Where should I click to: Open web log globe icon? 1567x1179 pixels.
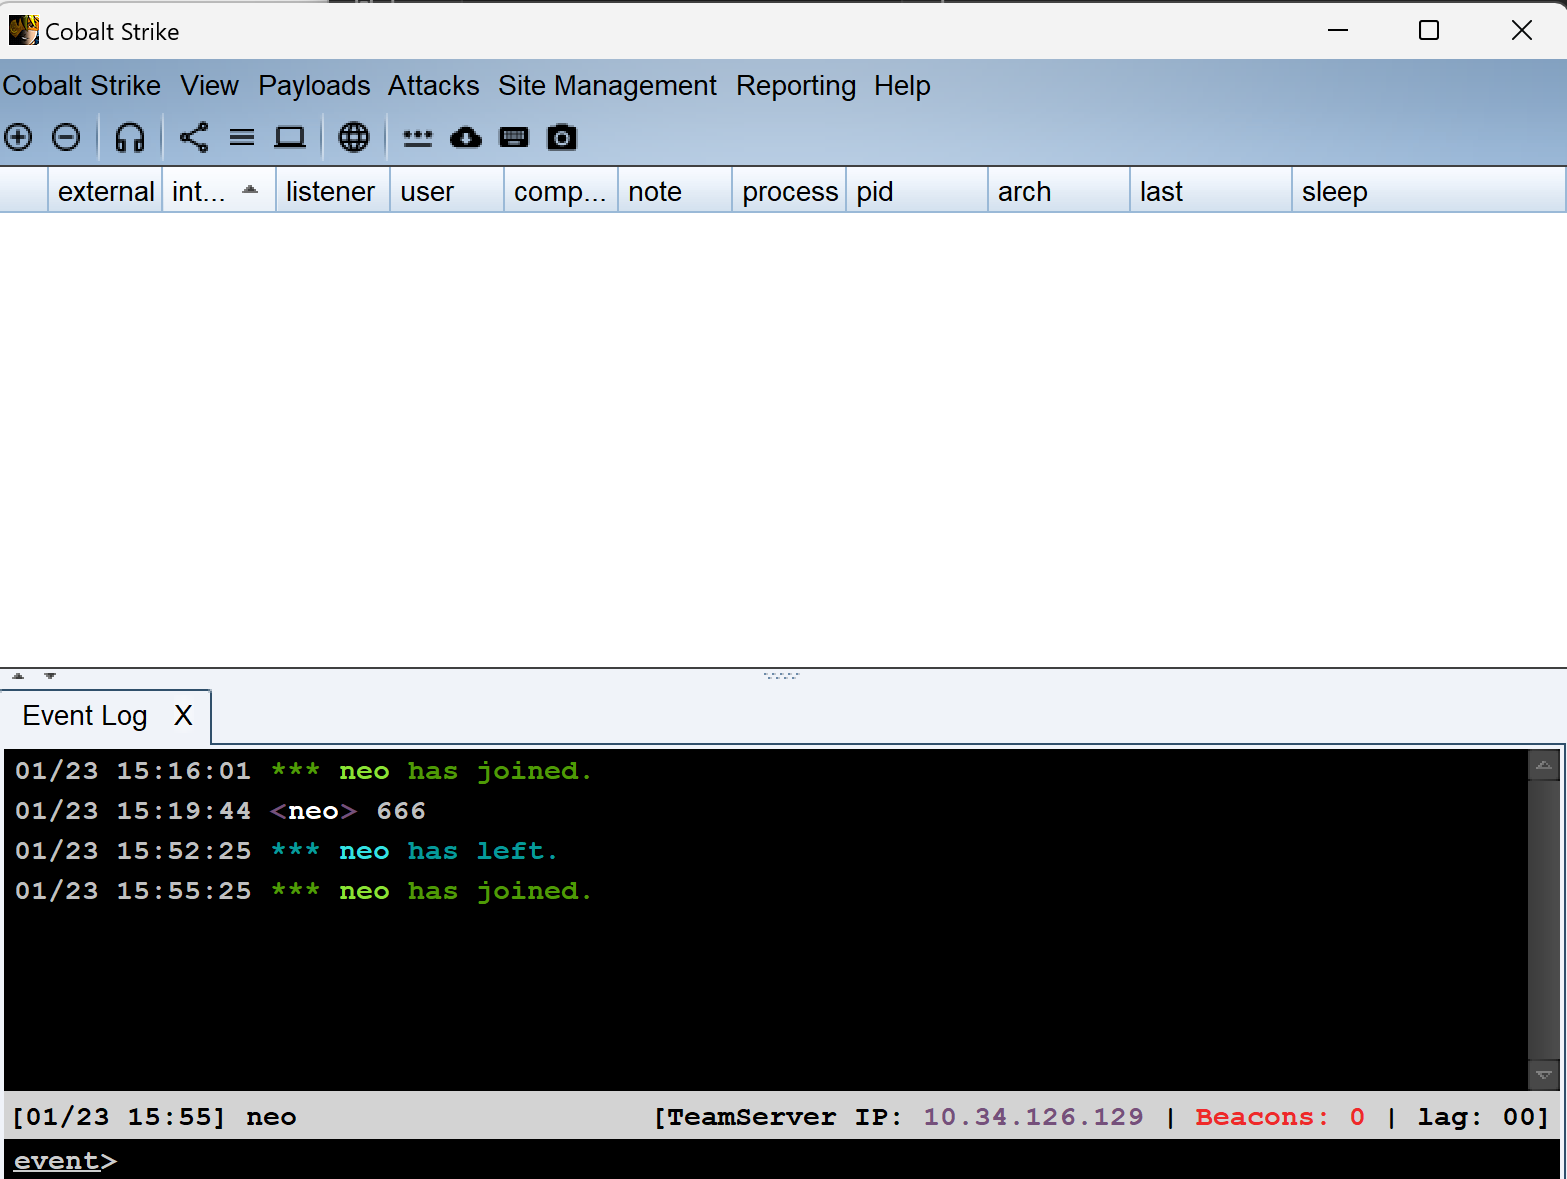[x=354, y=137]
